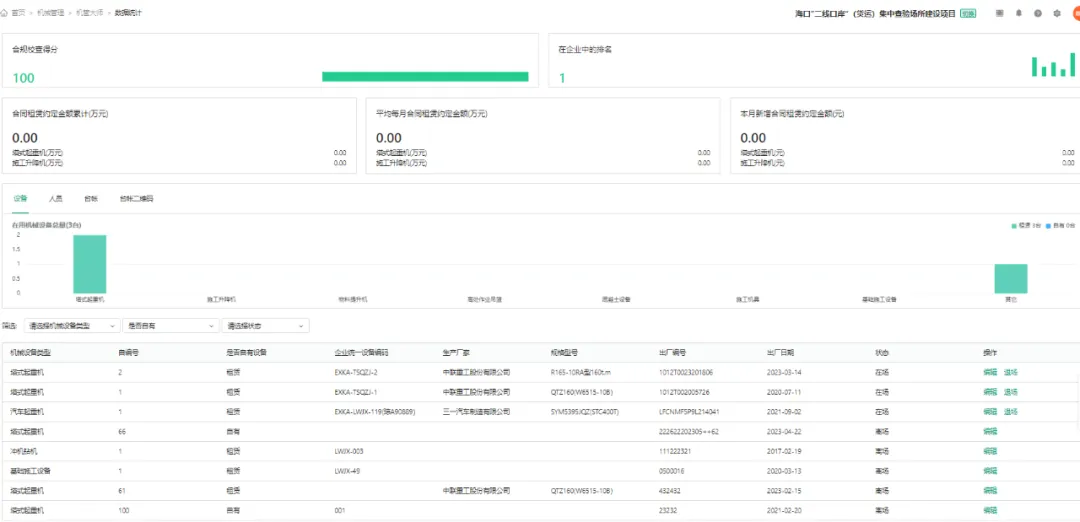Click 编辑 for row with 自编号 61
The width and height of the screenshot is (1080, 522).
tap(990, 491)
